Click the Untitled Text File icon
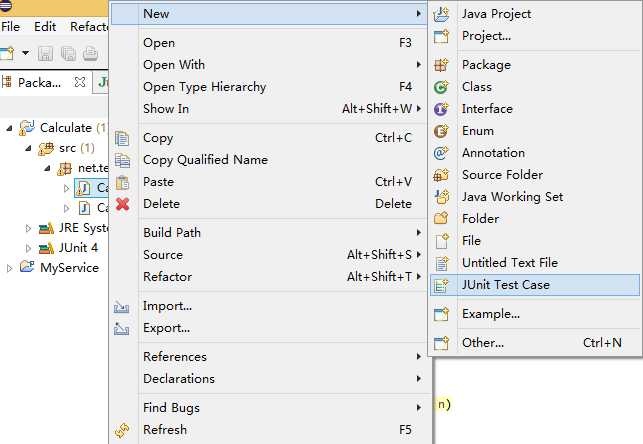Viewport: 643px width, 444px height. coord(441,263)
